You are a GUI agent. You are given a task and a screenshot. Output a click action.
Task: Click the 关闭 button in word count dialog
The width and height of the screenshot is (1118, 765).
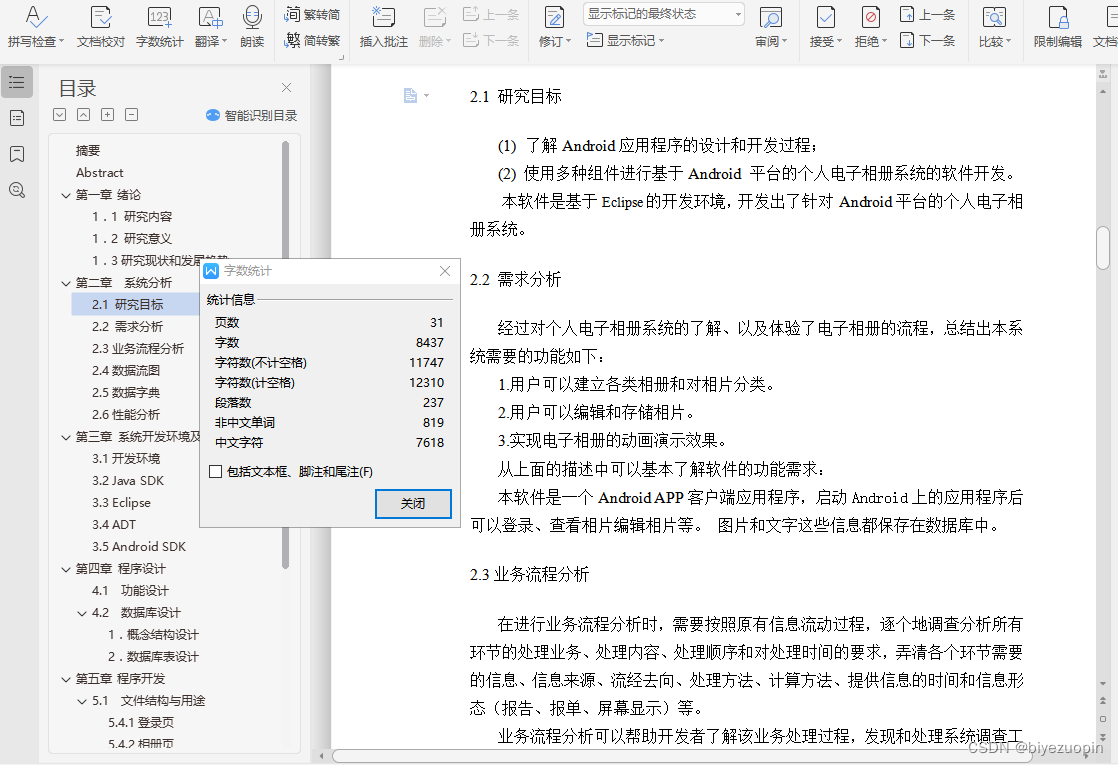[413, 503]
